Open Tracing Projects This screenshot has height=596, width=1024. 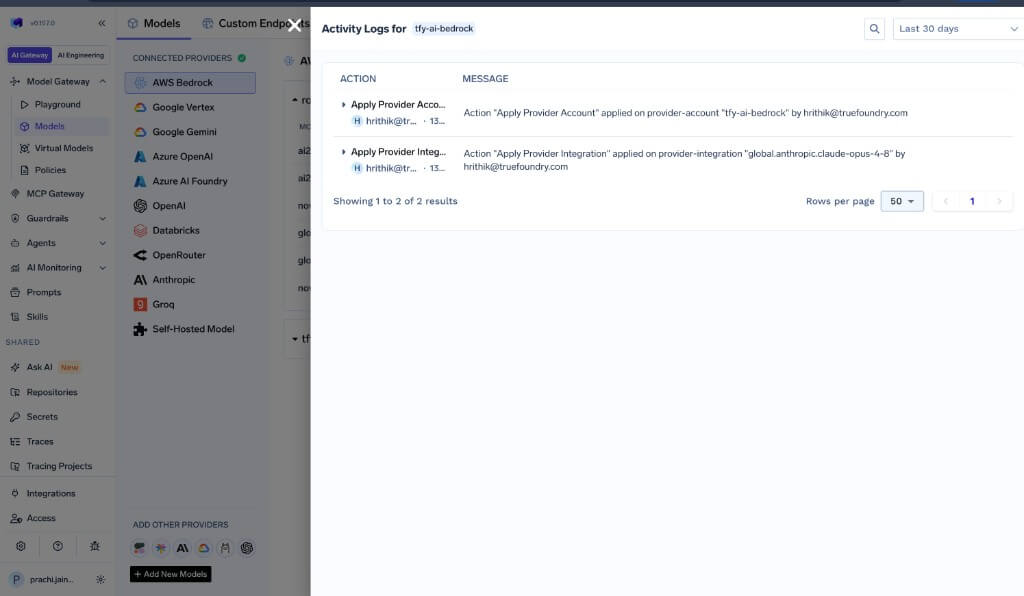tap(59, 466)
